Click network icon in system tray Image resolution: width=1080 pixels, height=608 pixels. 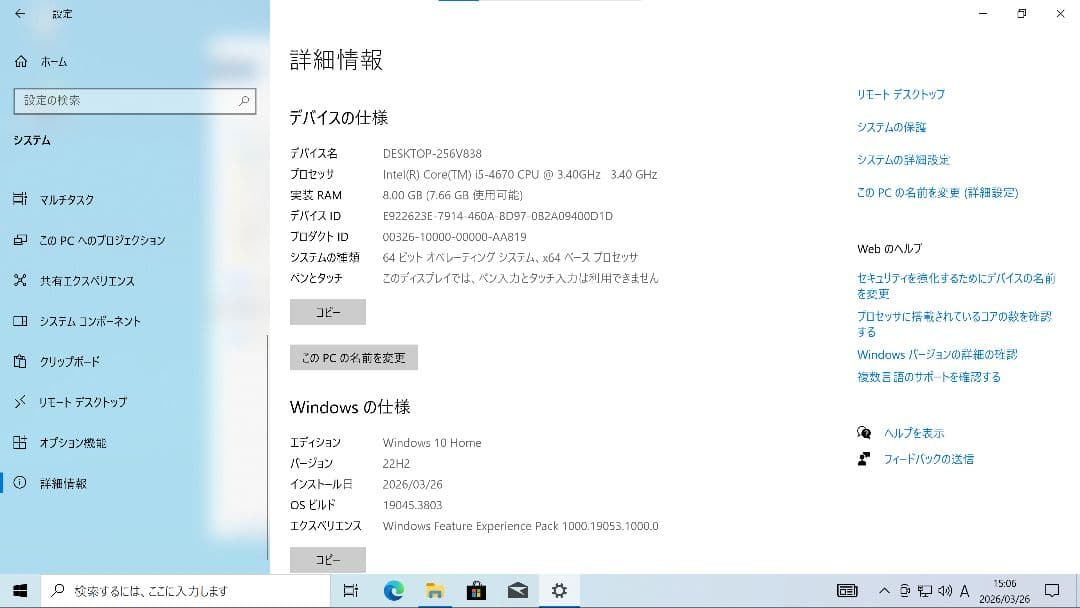(925, 591)
